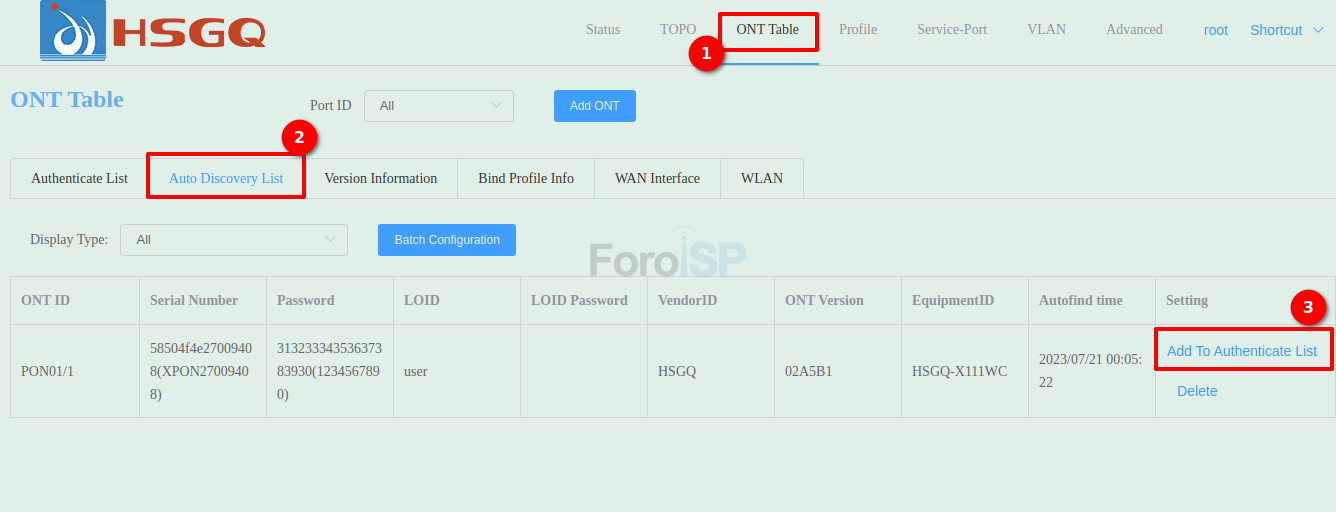Open the VLAN page
Screen dimensions: 1336x512
coord(1046,30)
